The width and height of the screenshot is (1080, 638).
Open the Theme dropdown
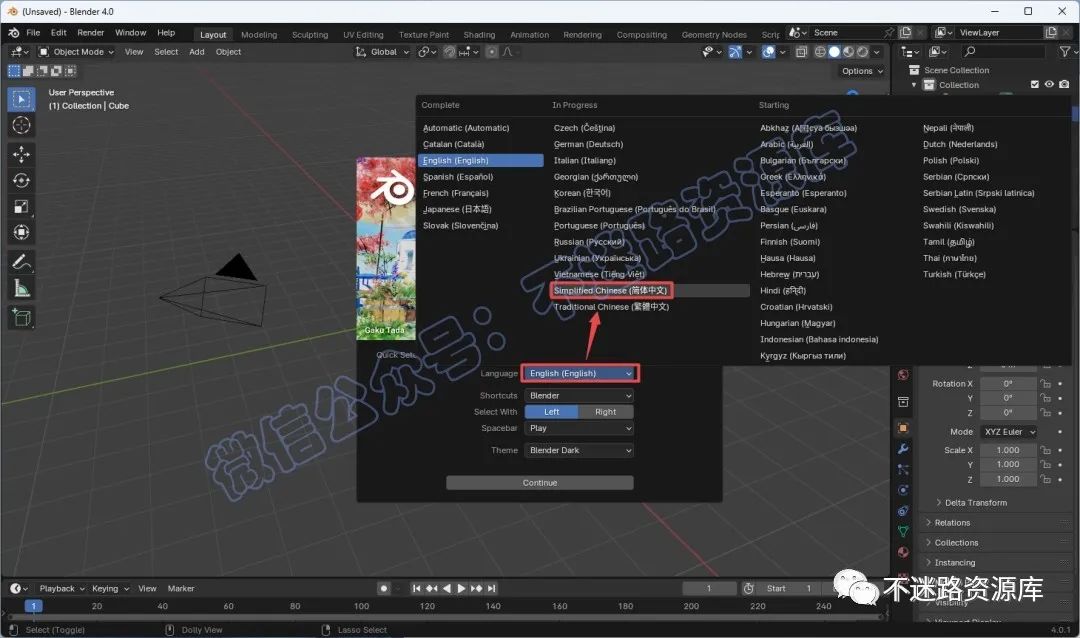(x=579, y=451)
